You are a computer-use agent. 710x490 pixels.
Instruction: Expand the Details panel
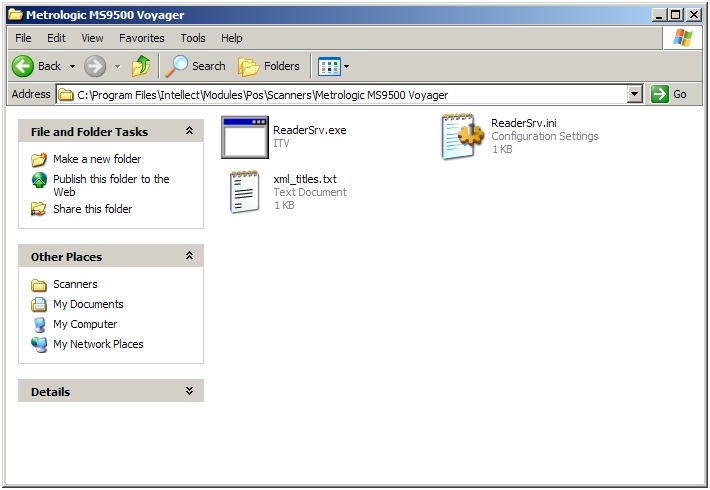[x=189, y=391]
